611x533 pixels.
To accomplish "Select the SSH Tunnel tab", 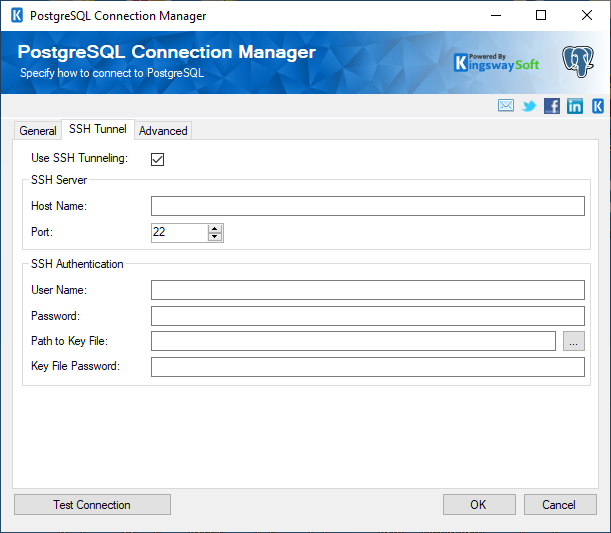I will [98, 129].
